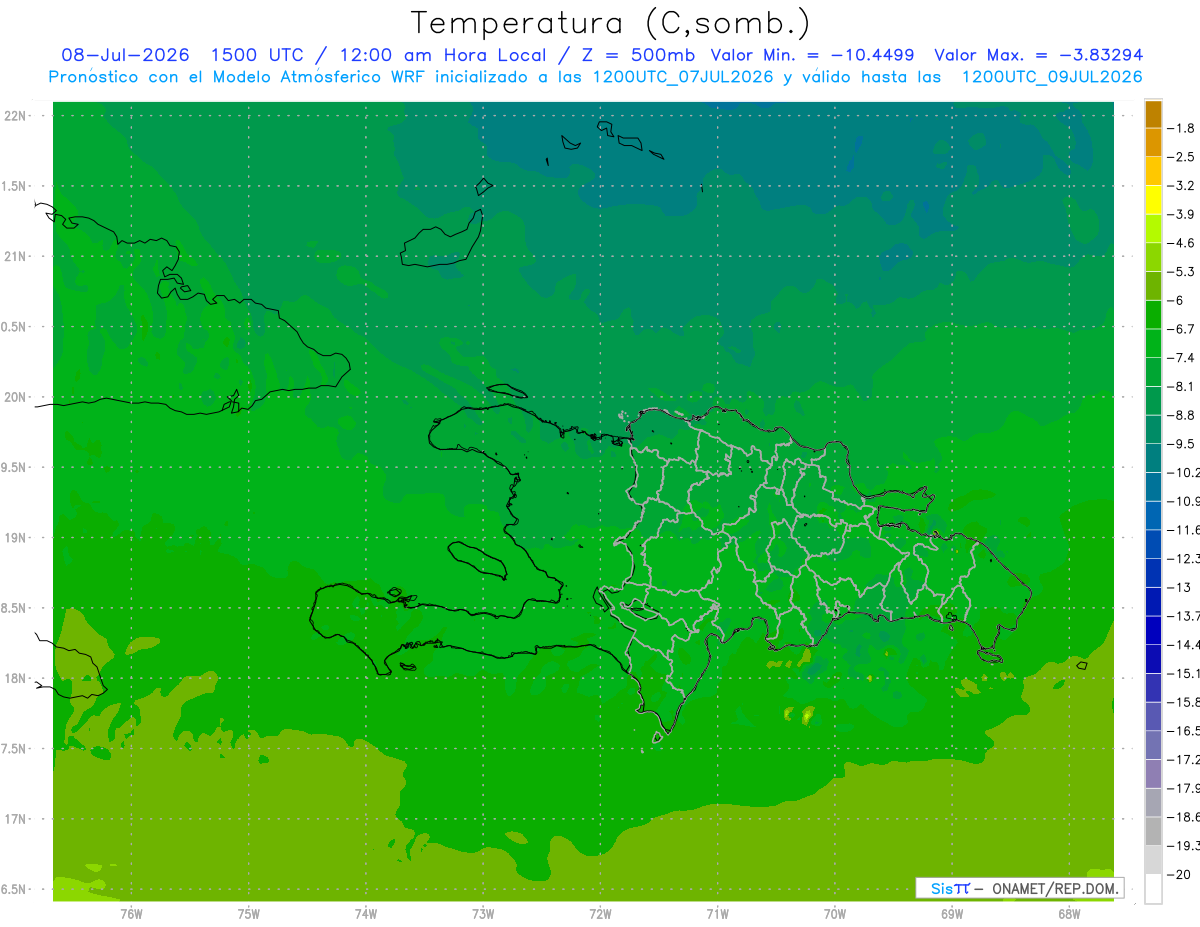The width and height of the screenshot is (1200, 927).
Task: Click the "68W" longitude label
Action: (1069, 913)
